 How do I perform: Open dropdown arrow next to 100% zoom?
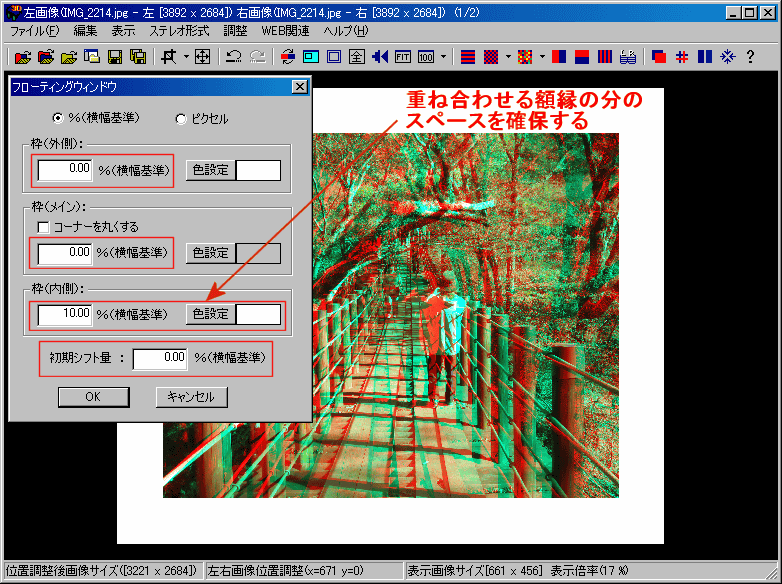pos(442,57)
